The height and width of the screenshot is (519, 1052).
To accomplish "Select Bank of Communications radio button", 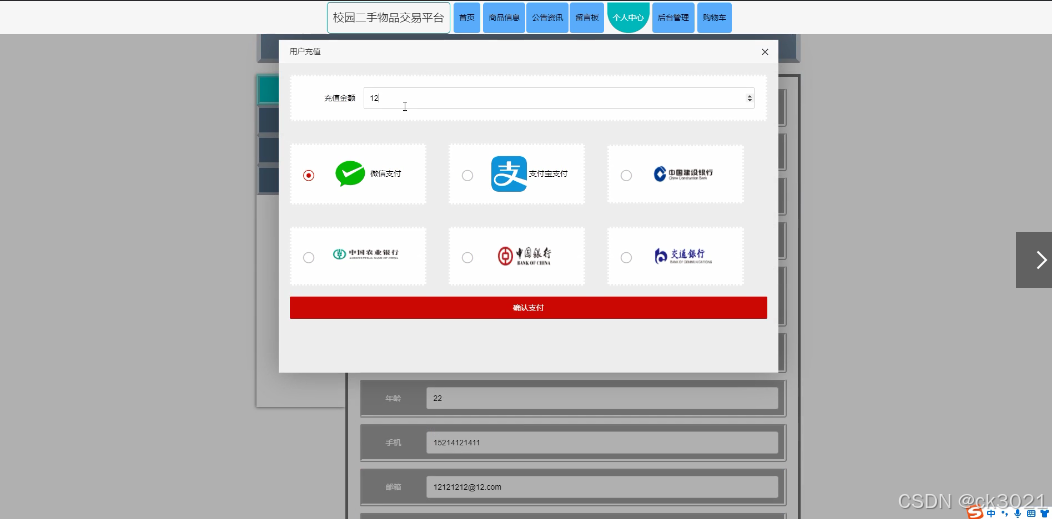I will pos(626,257).
